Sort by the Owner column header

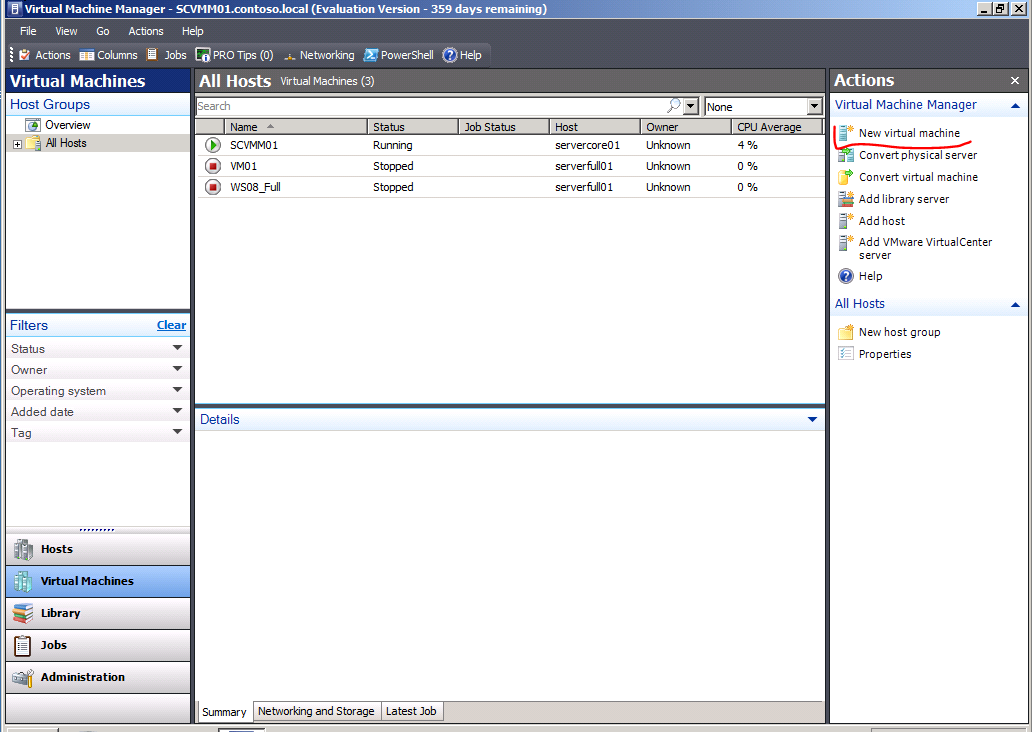(x=686, y=127)
